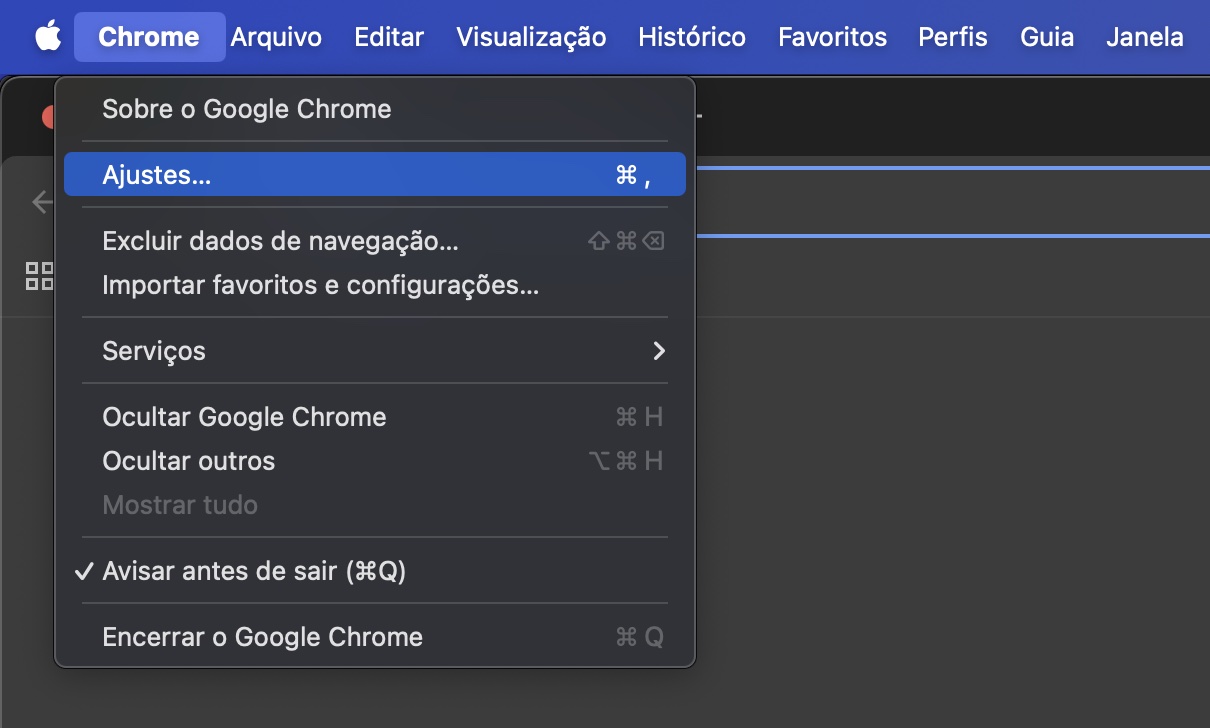The height and width of the screenshot is (728, 1210).
Task: Open the Visualização menu
Action: tap(531, 37)
